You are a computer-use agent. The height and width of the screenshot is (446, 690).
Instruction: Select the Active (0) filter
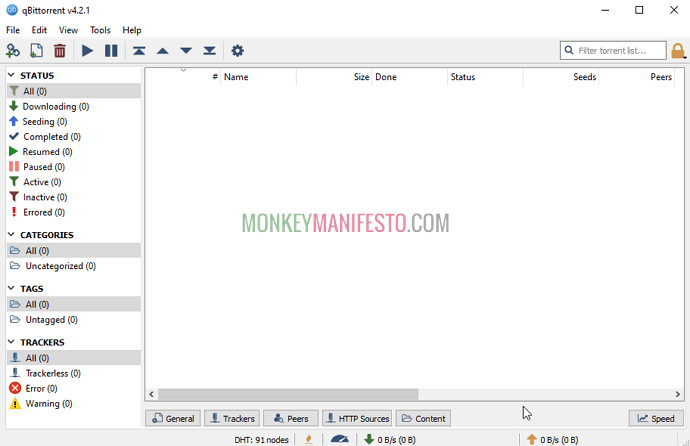click(x=74, y=182)
